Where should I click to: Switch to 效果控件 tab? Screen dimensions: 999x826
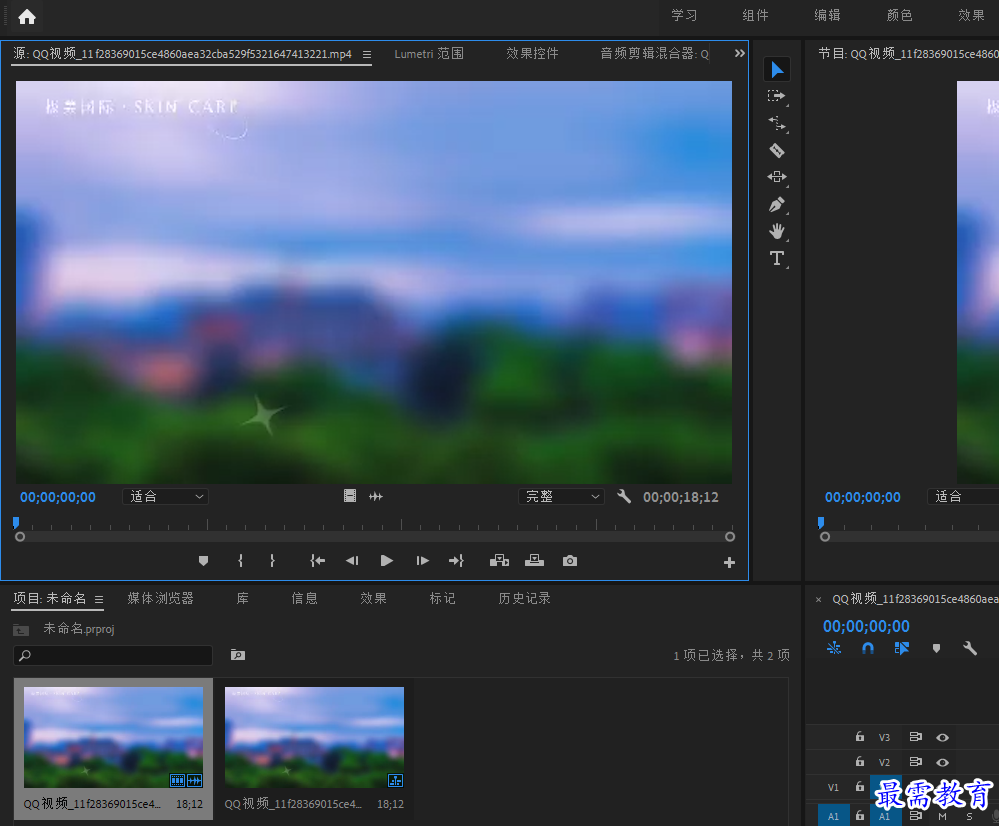[x=533, y=54]
